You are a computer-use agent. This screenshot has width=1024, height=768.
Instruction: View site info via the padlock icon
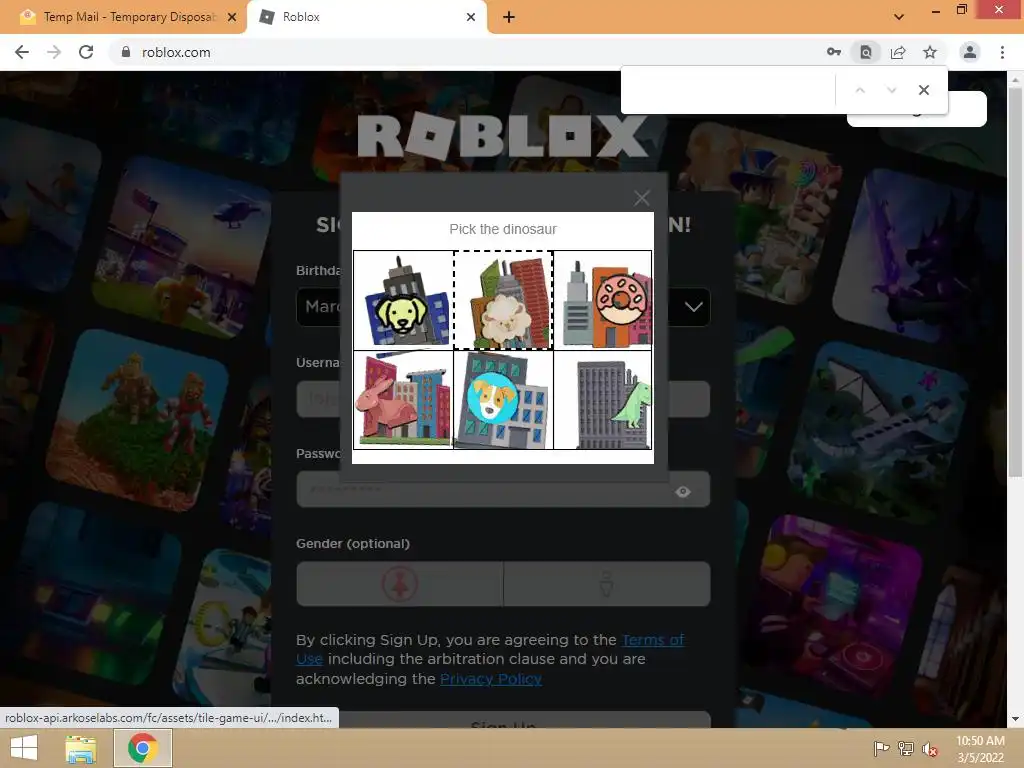(126, 52)
